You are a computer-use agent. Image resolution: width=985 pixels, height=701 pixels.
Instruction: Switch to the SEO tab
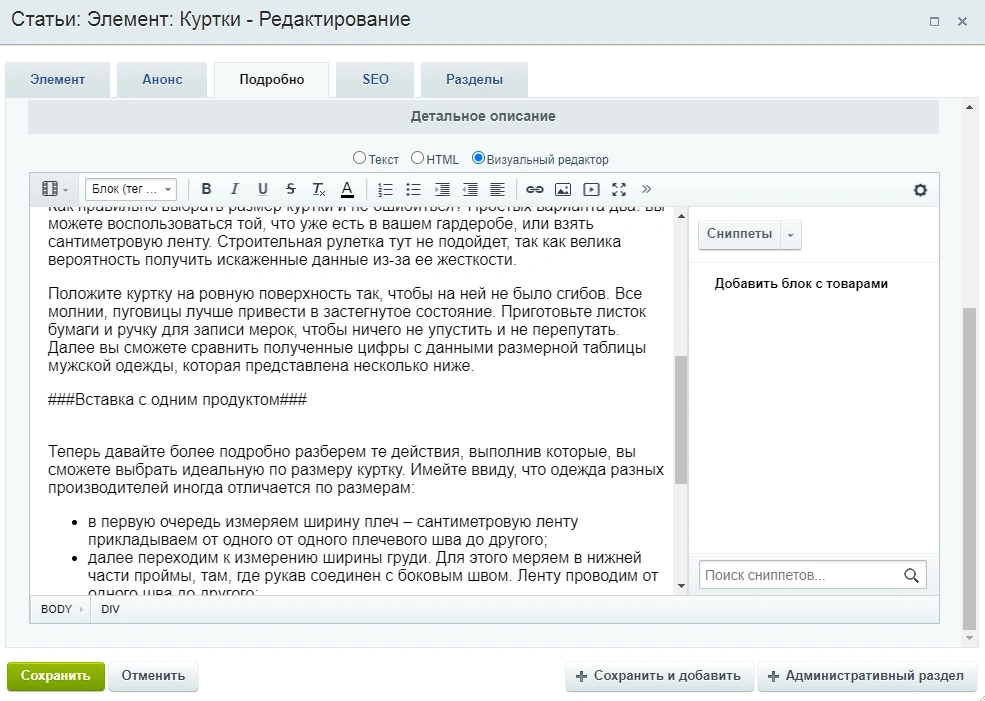375,80
